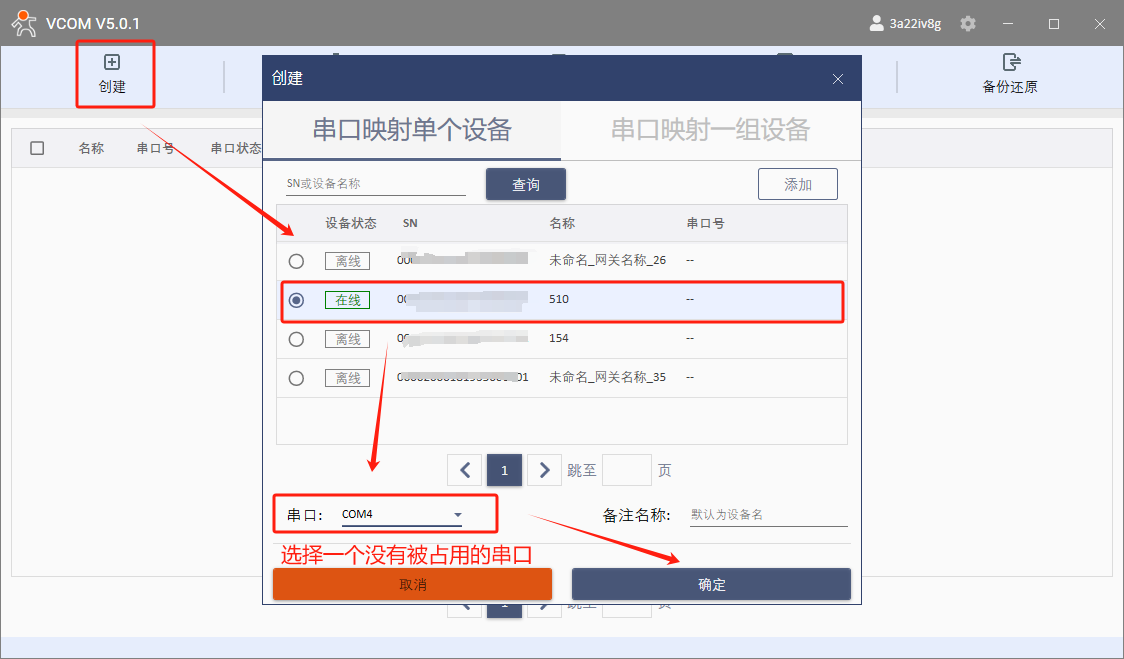This screenshot has height=659, width=1124.
Task: Switch to 串口映射单个设备 tab
Action: (412, 129)
